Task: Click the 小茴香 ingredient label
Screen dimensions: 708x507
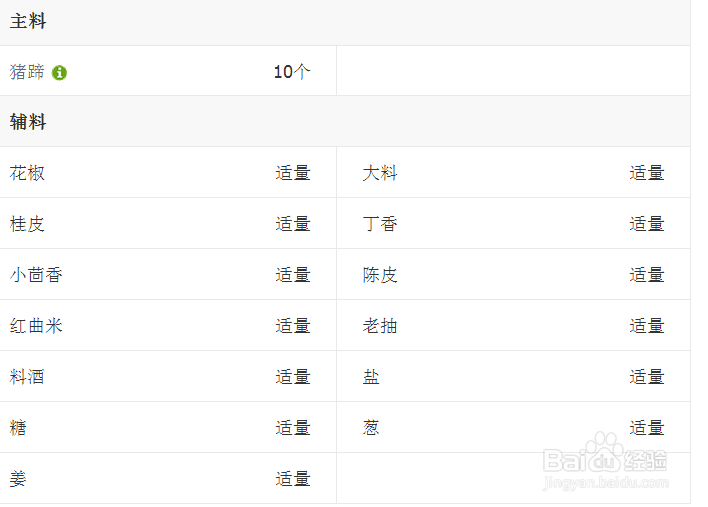Action: click(36, 275)
